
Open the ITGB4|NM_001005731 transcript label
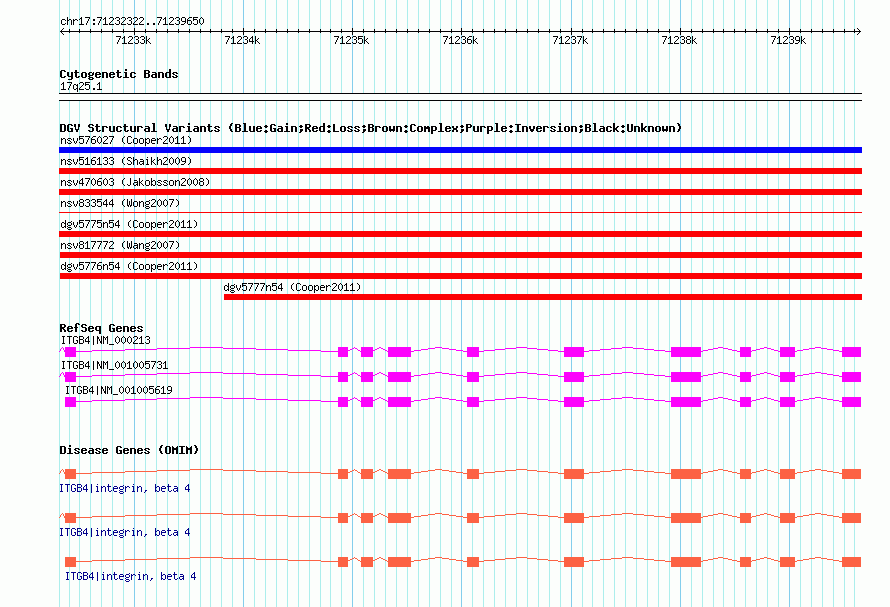click(x=115, y=365)
